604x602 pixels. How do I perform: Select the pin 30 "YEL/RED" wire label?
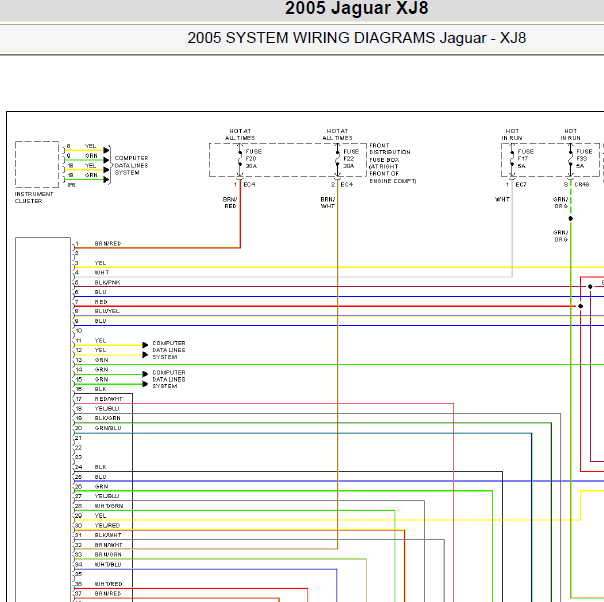[107, 526]
